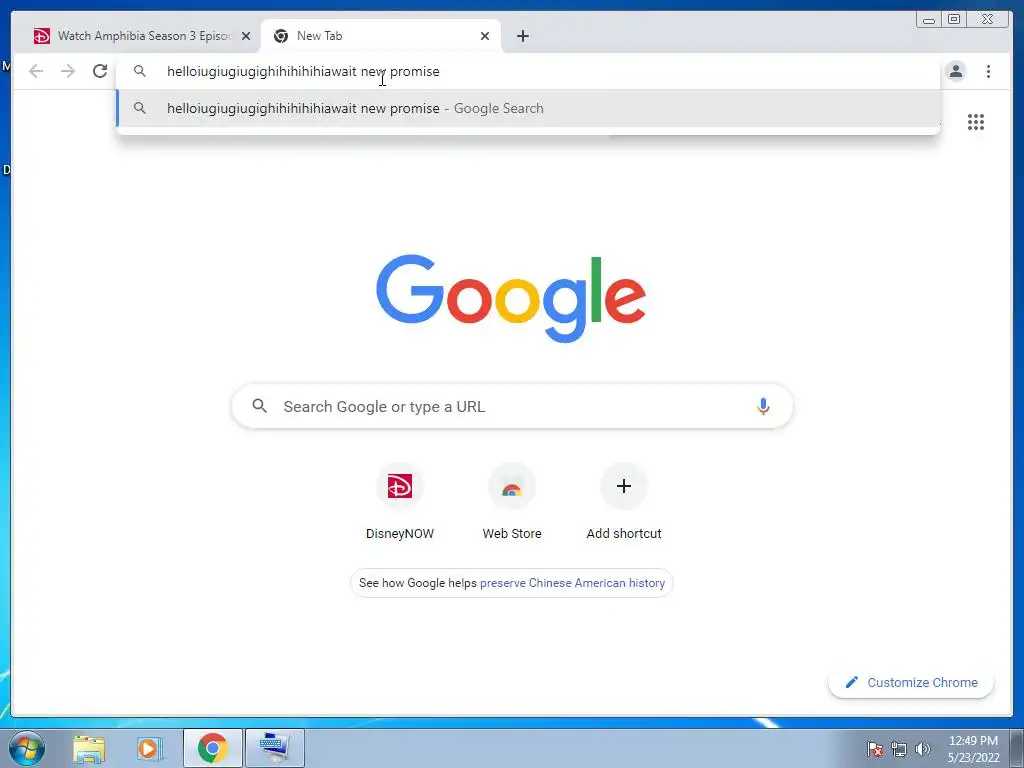
Task: Open Customize Chrome button
Action: coord(911,682)
